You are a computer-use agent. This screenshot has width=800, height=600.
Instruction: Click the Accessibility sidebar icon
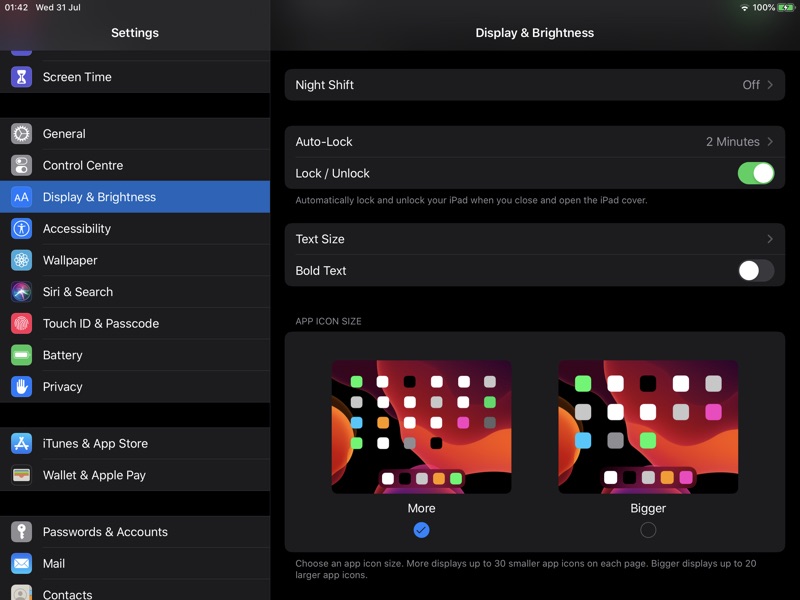tap(20, 228)
